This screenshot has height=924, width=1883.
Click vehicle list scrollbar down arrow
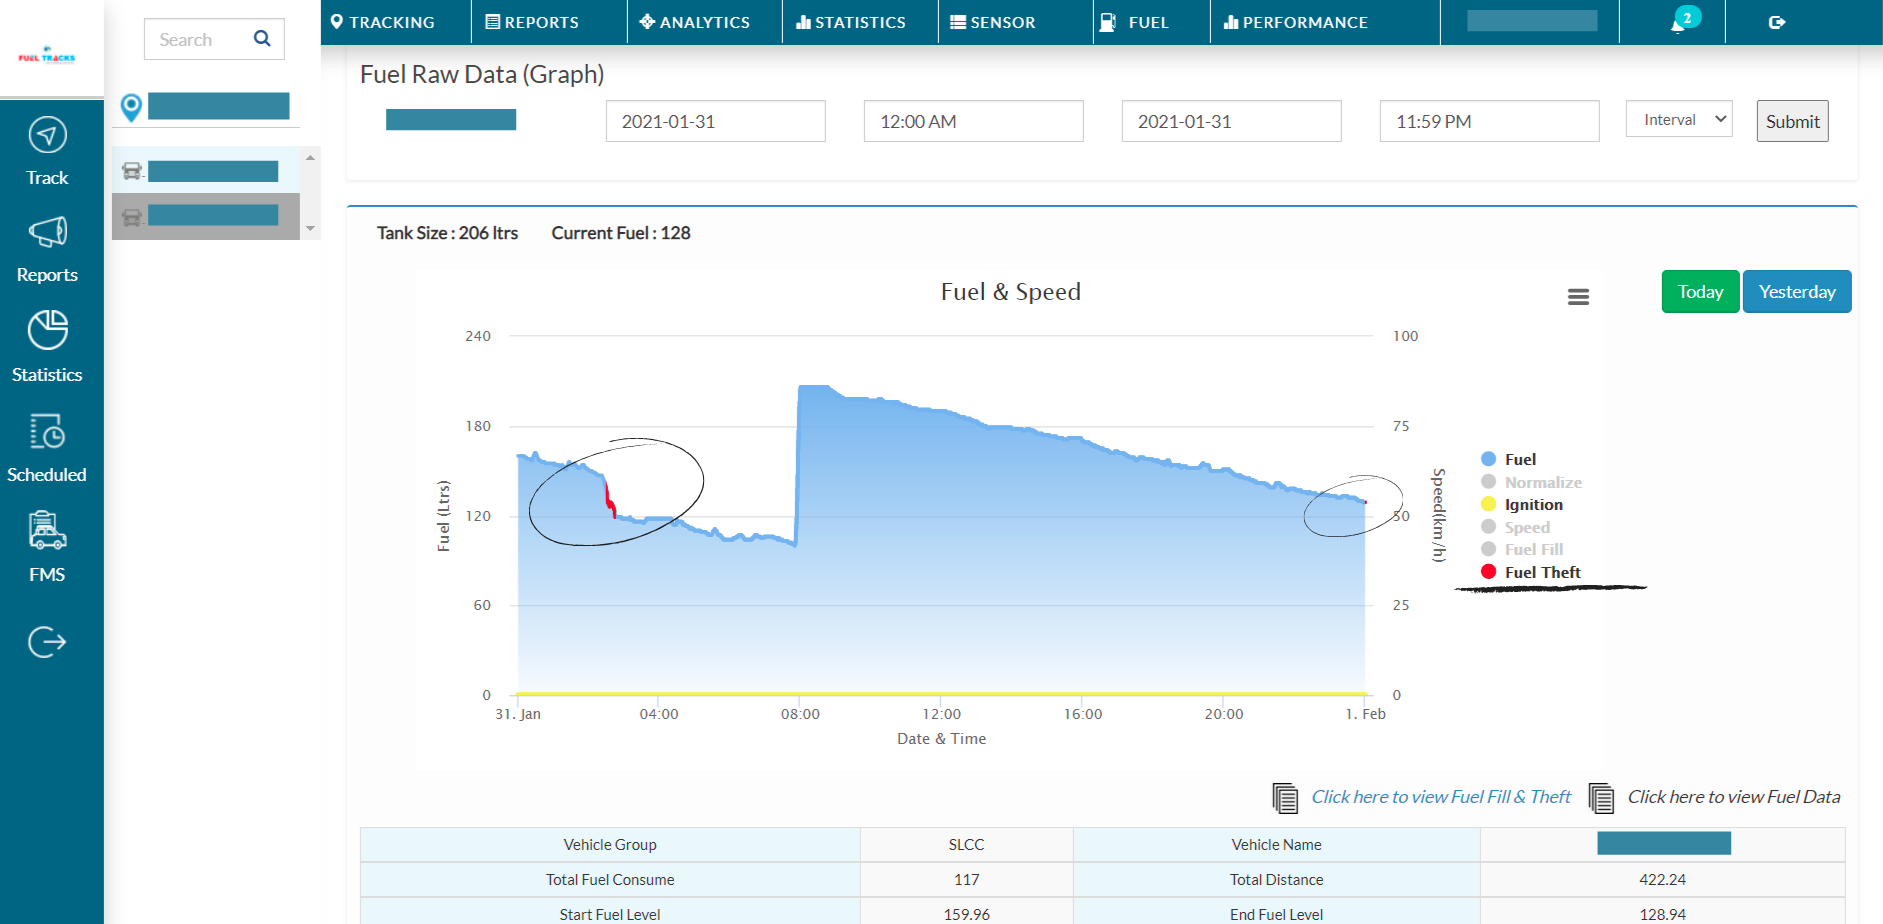tap(310, 228)
